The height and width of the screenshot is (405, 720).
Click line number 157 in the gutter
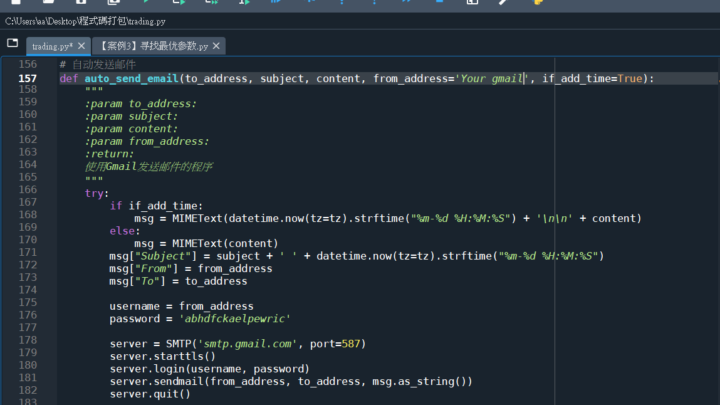(x=27, y=79)
